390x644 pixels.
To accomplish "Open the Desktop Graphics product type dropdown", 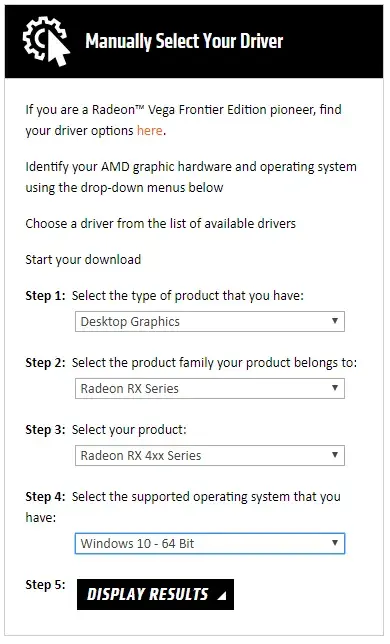I will (210, 322).
